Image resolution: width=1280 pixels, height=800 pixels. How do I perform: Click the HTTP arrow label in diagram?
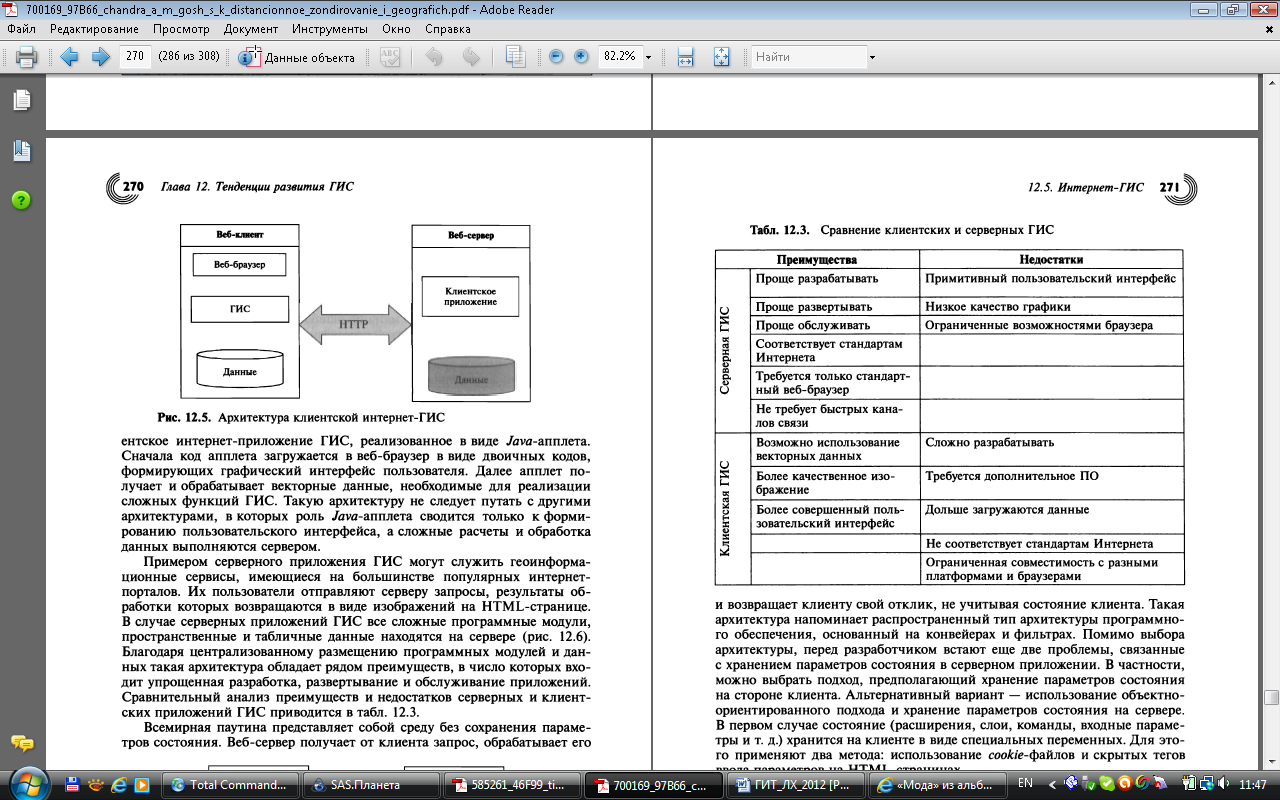354,325
